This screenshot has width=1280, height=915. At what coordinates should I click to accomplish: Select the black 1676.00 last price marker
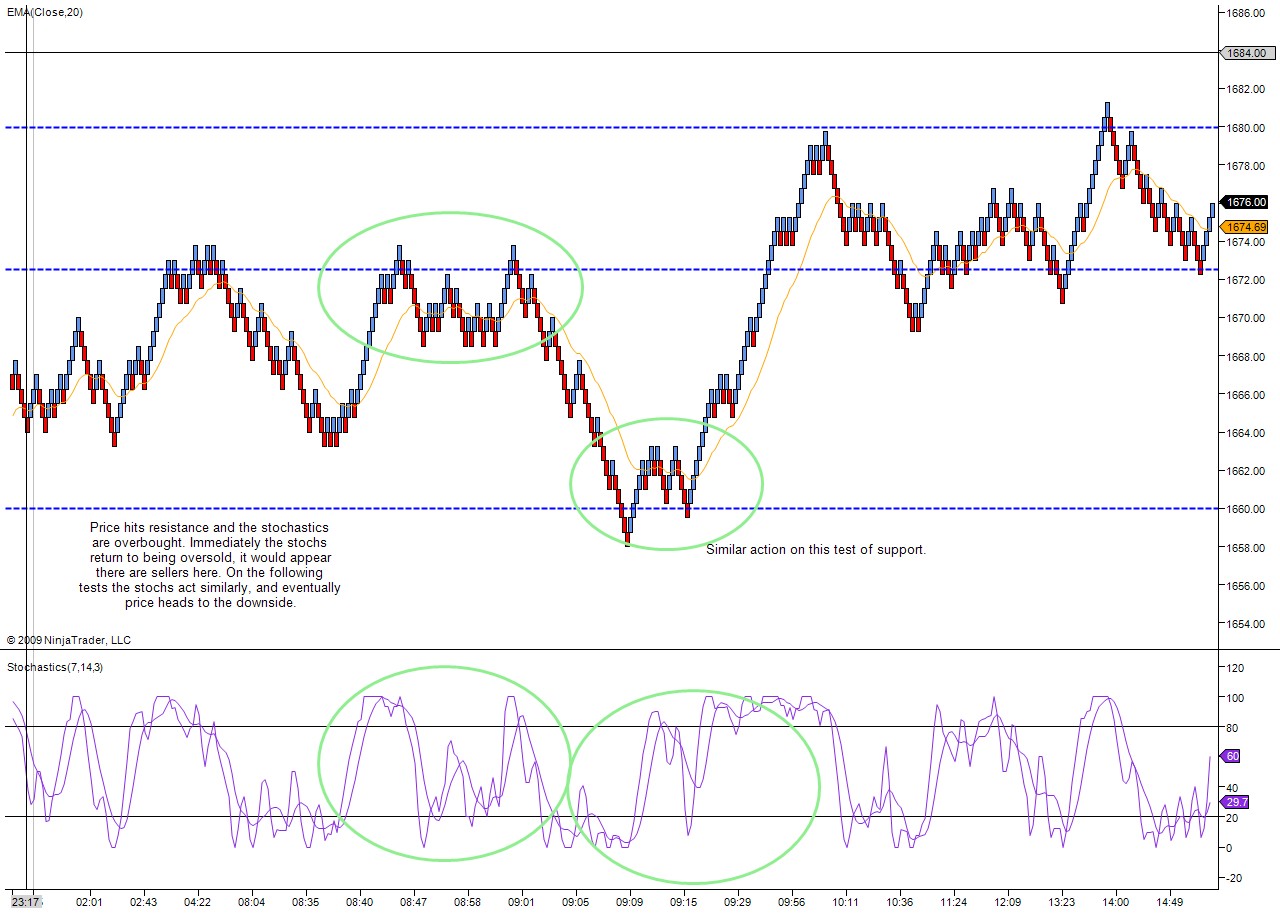tap(1245, 202)
